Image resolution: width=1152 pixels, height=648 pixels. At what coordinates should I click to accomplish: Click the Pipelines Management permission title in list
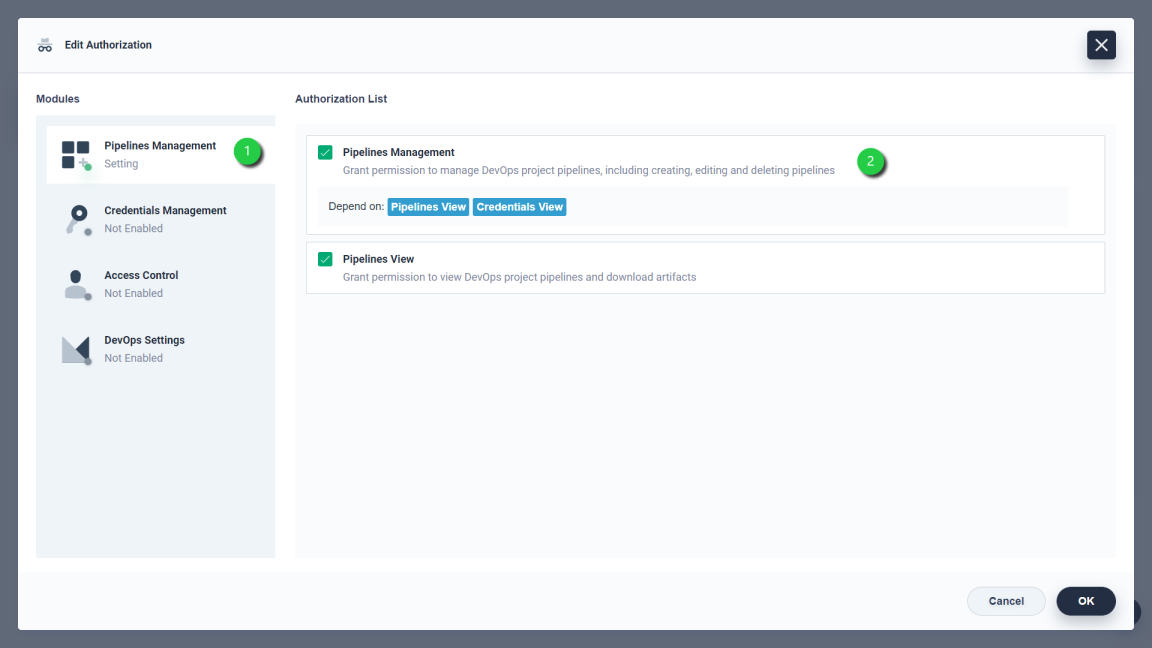pyautogui.click(x=398, y=153)
